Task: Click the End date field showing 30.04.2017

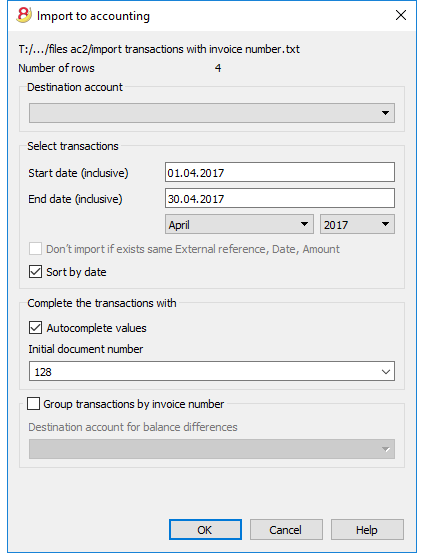Action: point(280,198)
